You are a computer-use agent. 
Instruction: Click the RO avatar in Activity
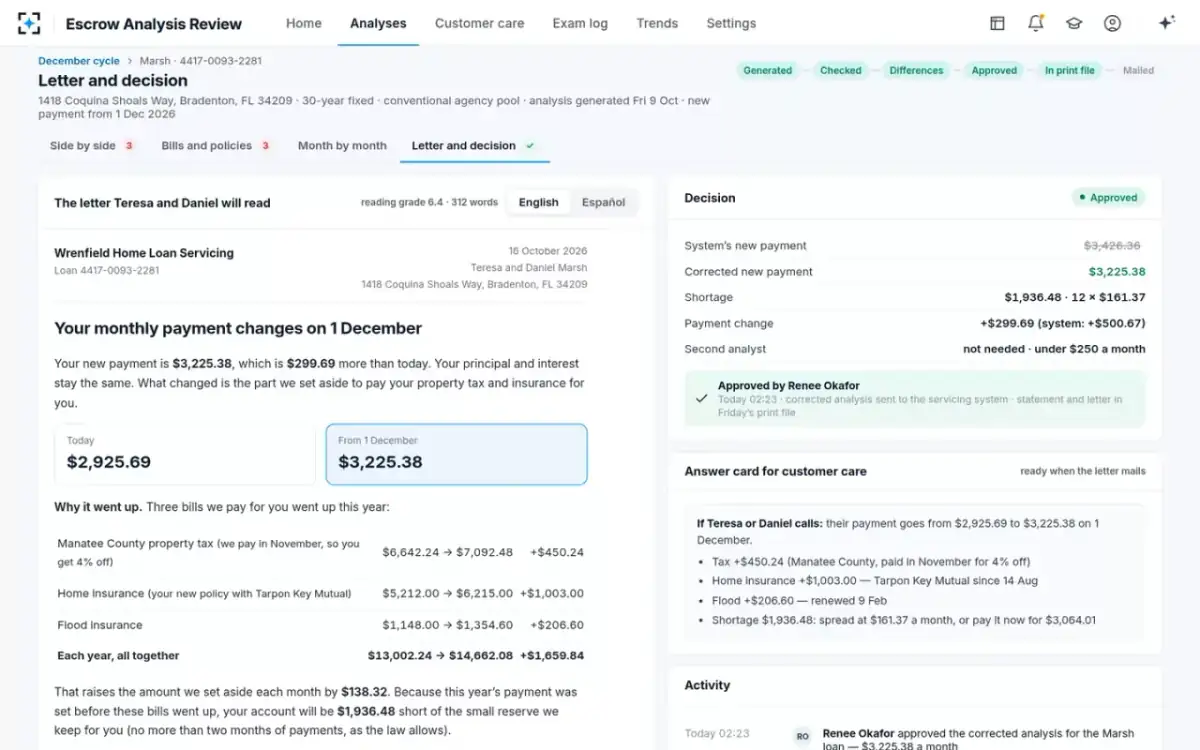(802, 735)
